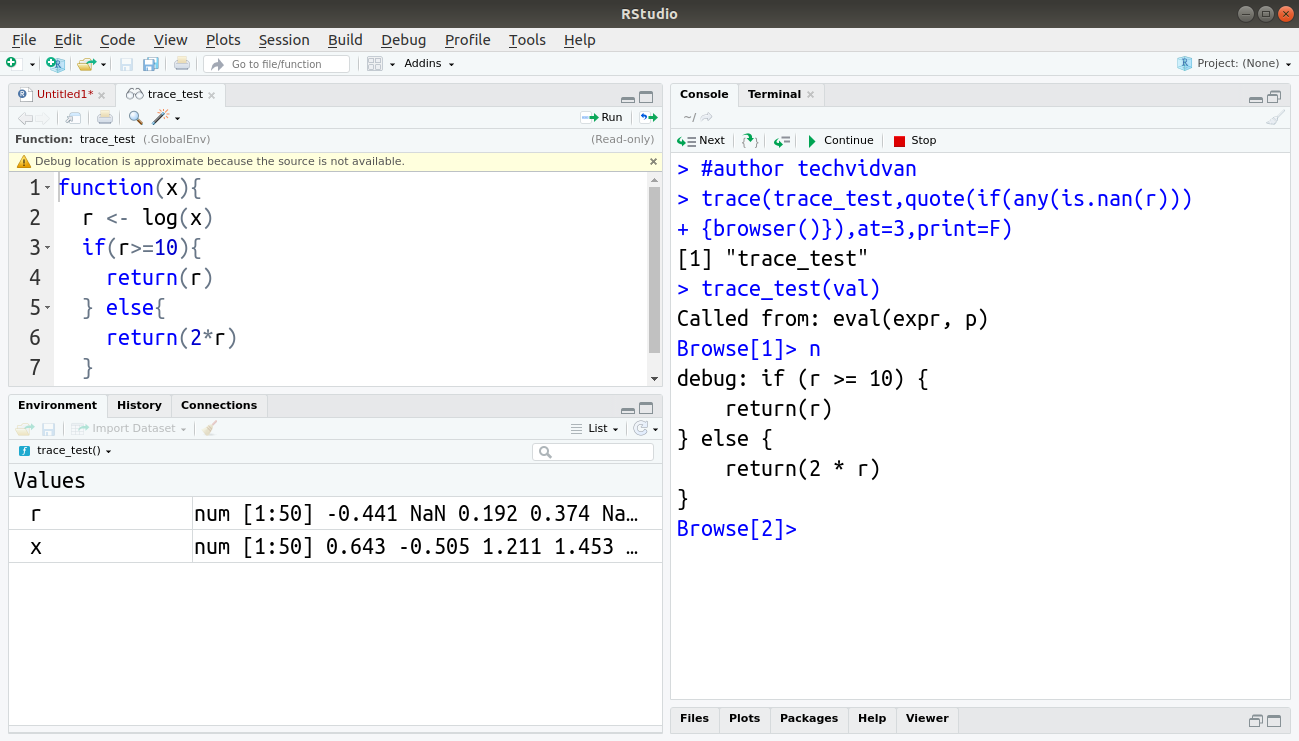Click the source editor vertical scrollbar
The height and width of the screenshot is (741, 1299).
pyautogui.click(x=655, y=270)
